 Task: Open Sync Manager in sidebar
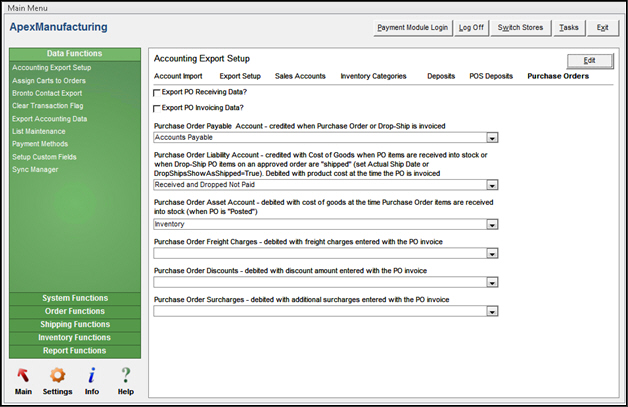click(x=36, y=170)
